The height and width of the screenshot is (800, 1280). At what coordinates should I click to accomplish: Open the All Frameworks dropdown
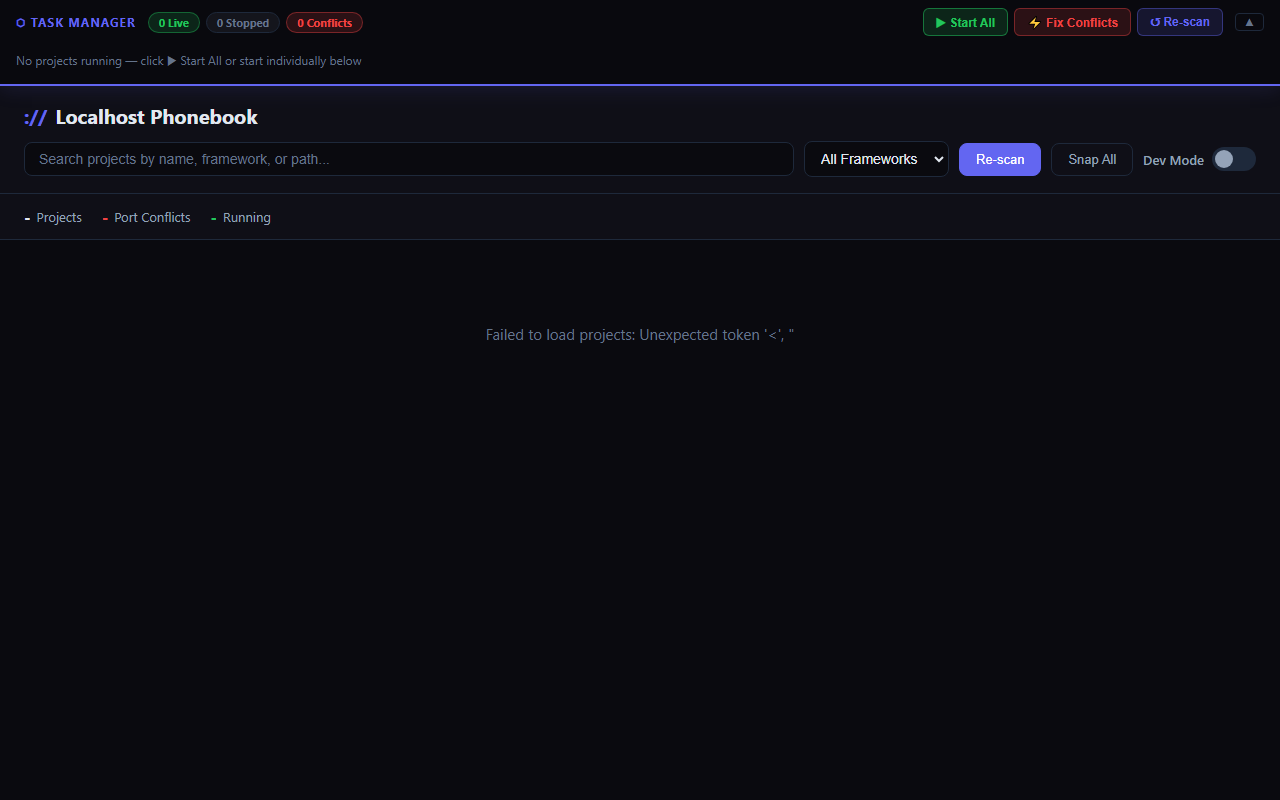pyautogui.click(x=876, y=159)
